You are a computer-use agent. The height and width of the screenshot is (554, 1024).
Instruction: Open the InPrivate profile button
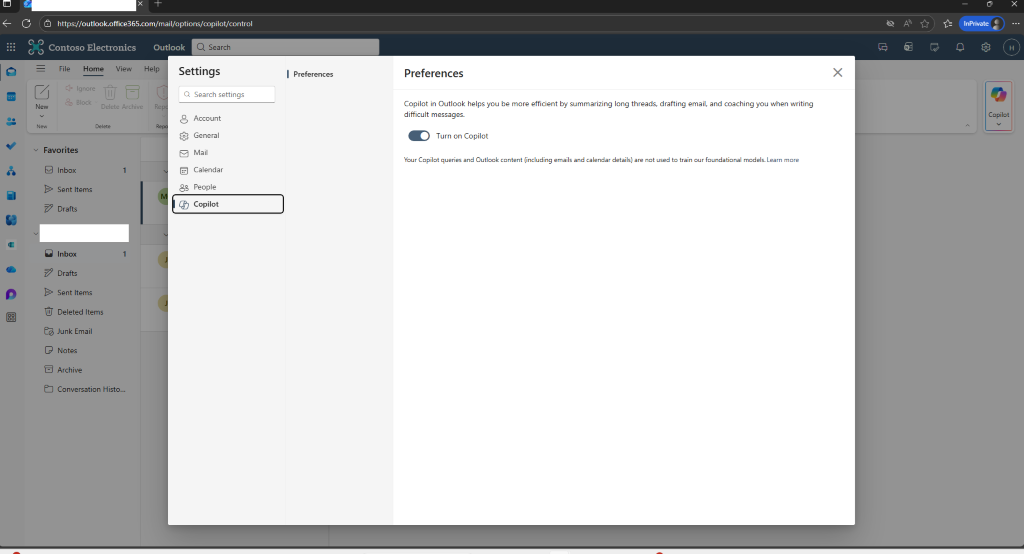(x=982, y=24)
